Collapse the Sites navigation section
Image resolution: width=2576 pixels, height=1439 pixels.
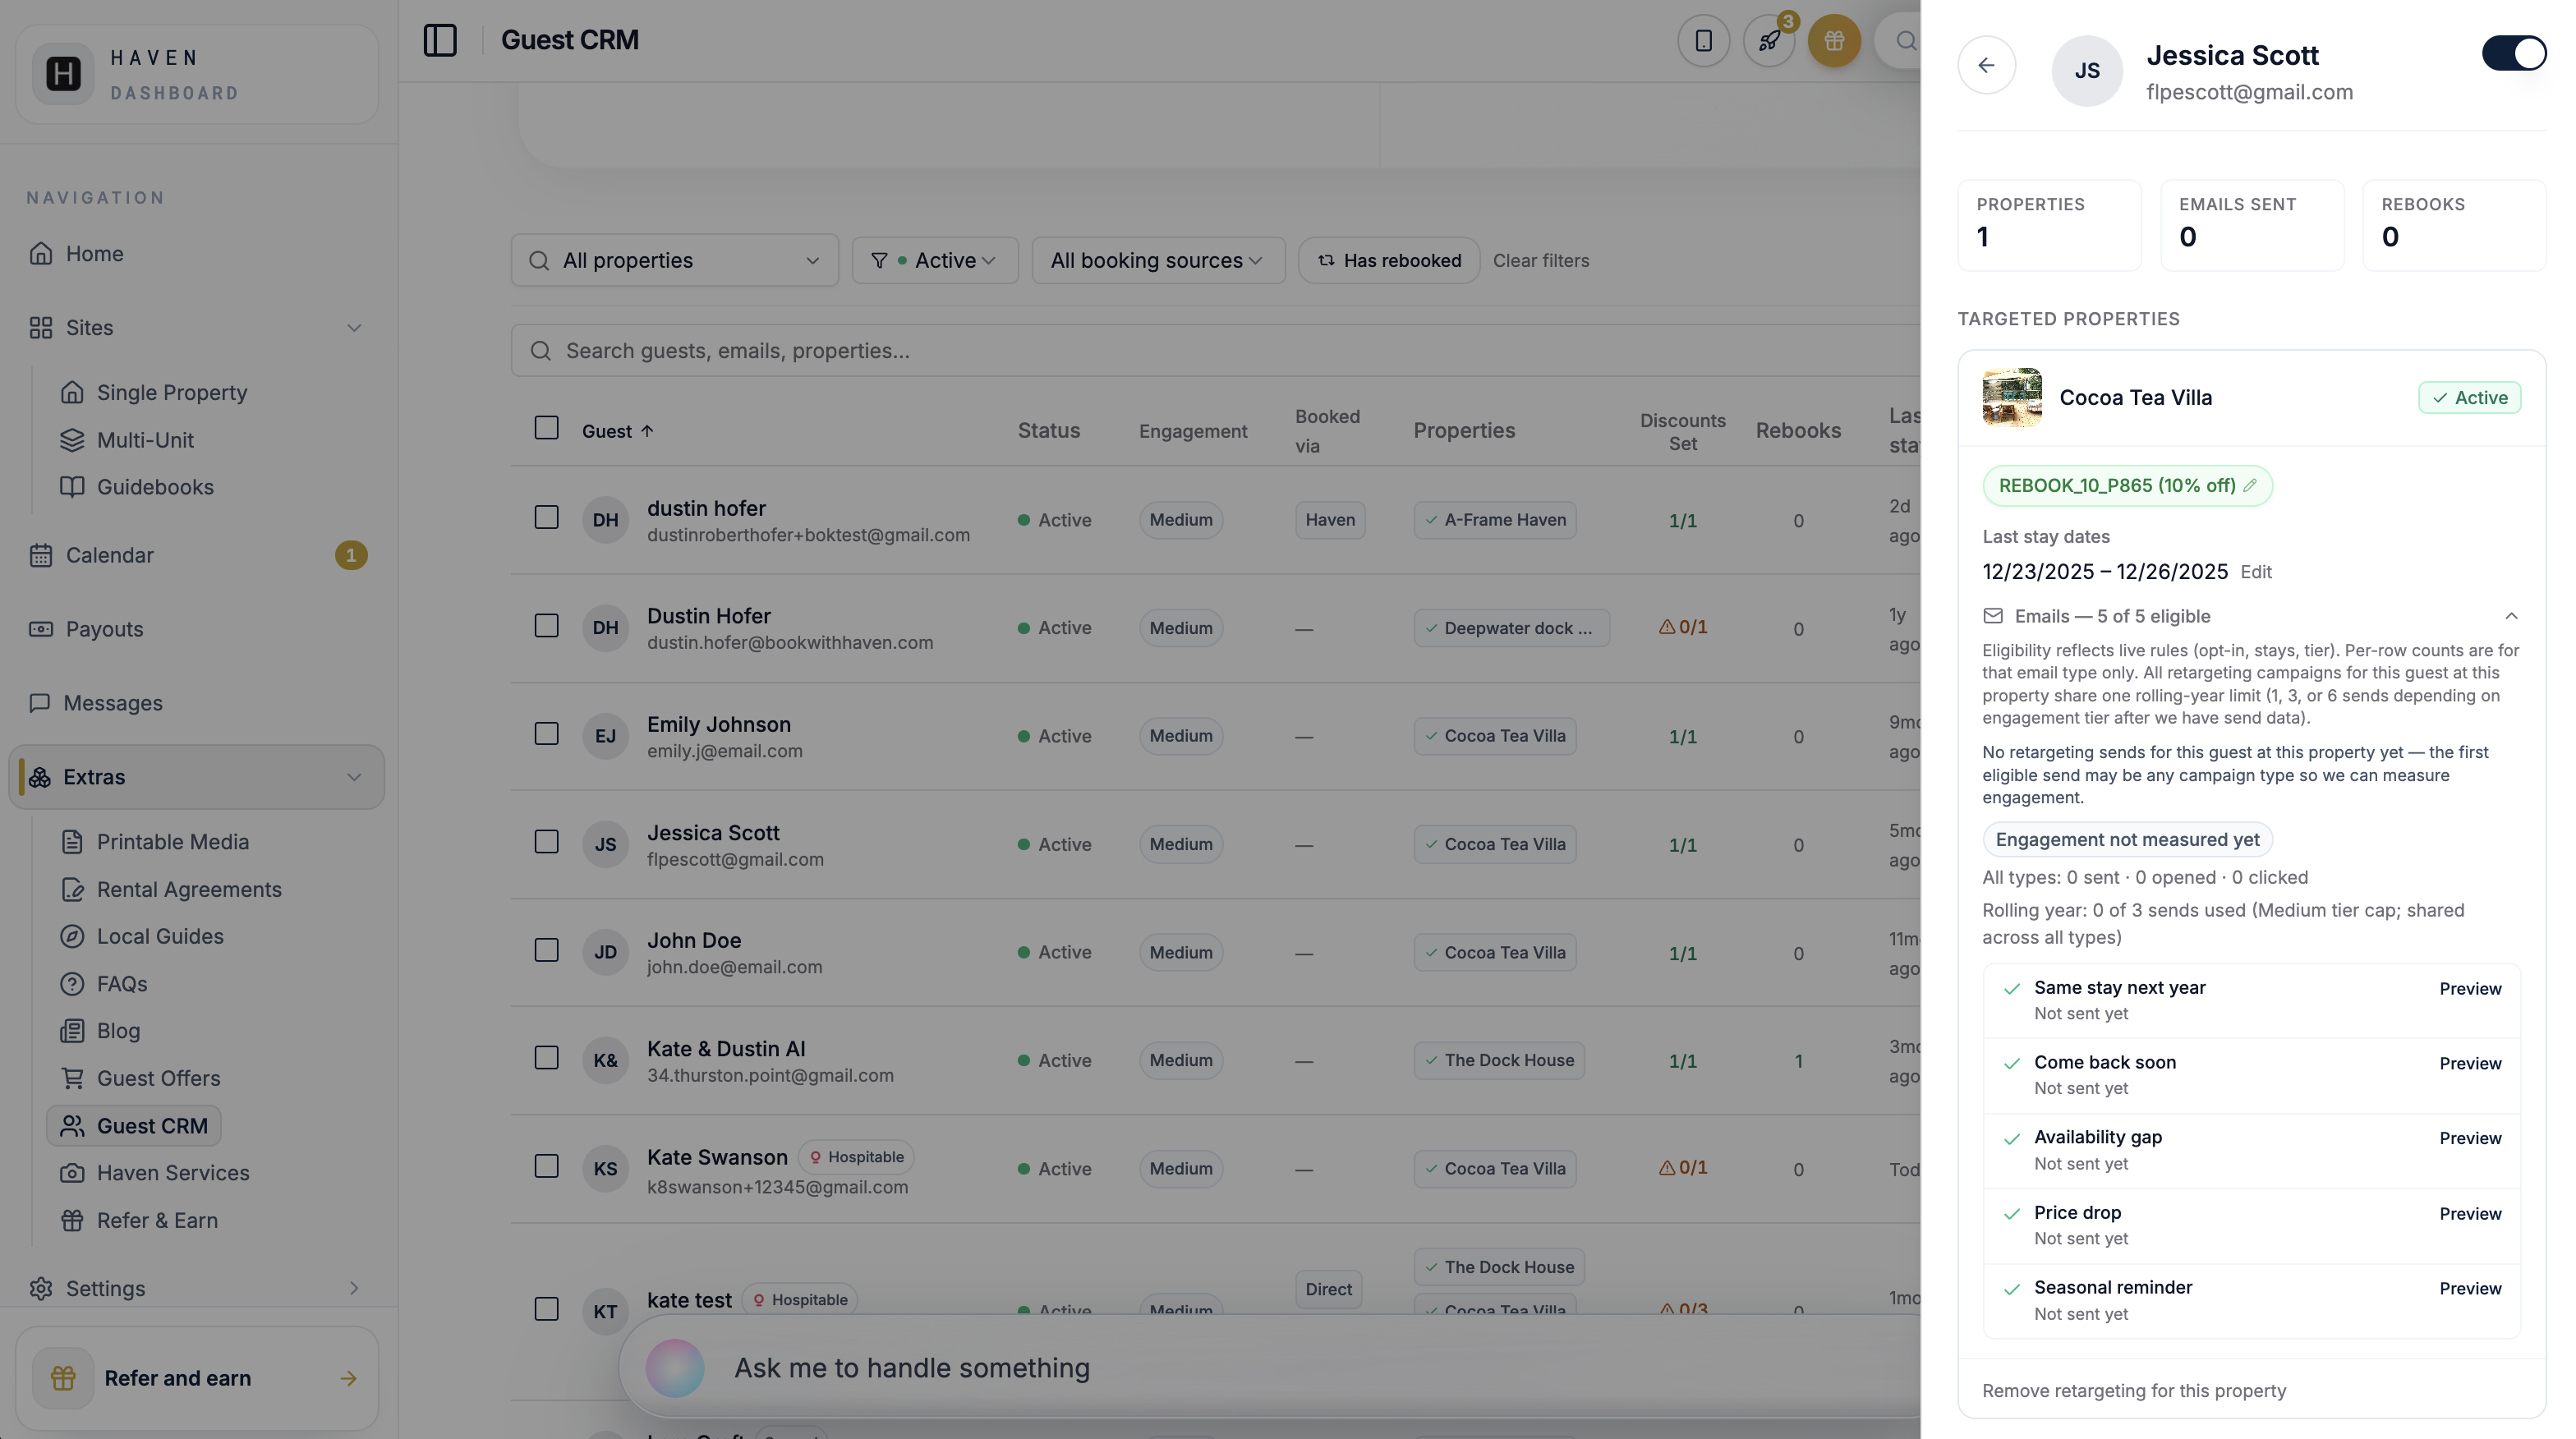click(354, 328)
